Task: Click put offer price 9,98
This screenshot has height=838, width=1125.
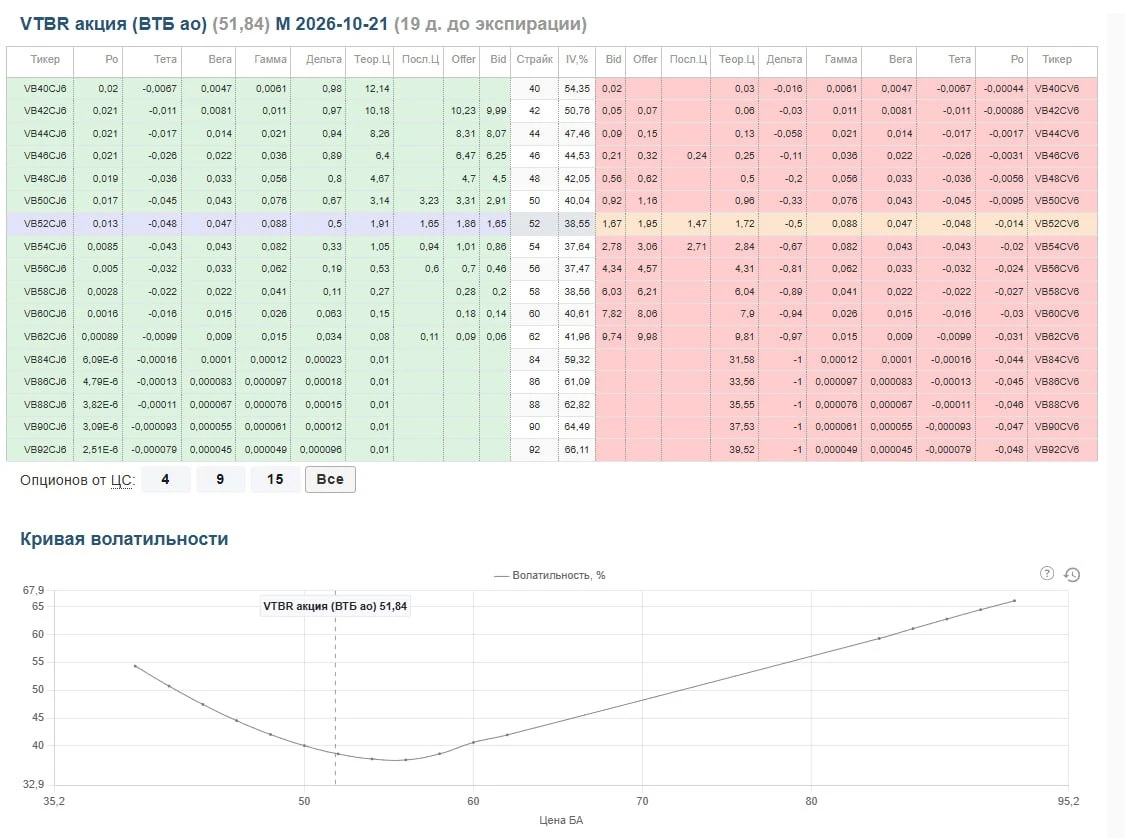Action: [x=647, y=336]
